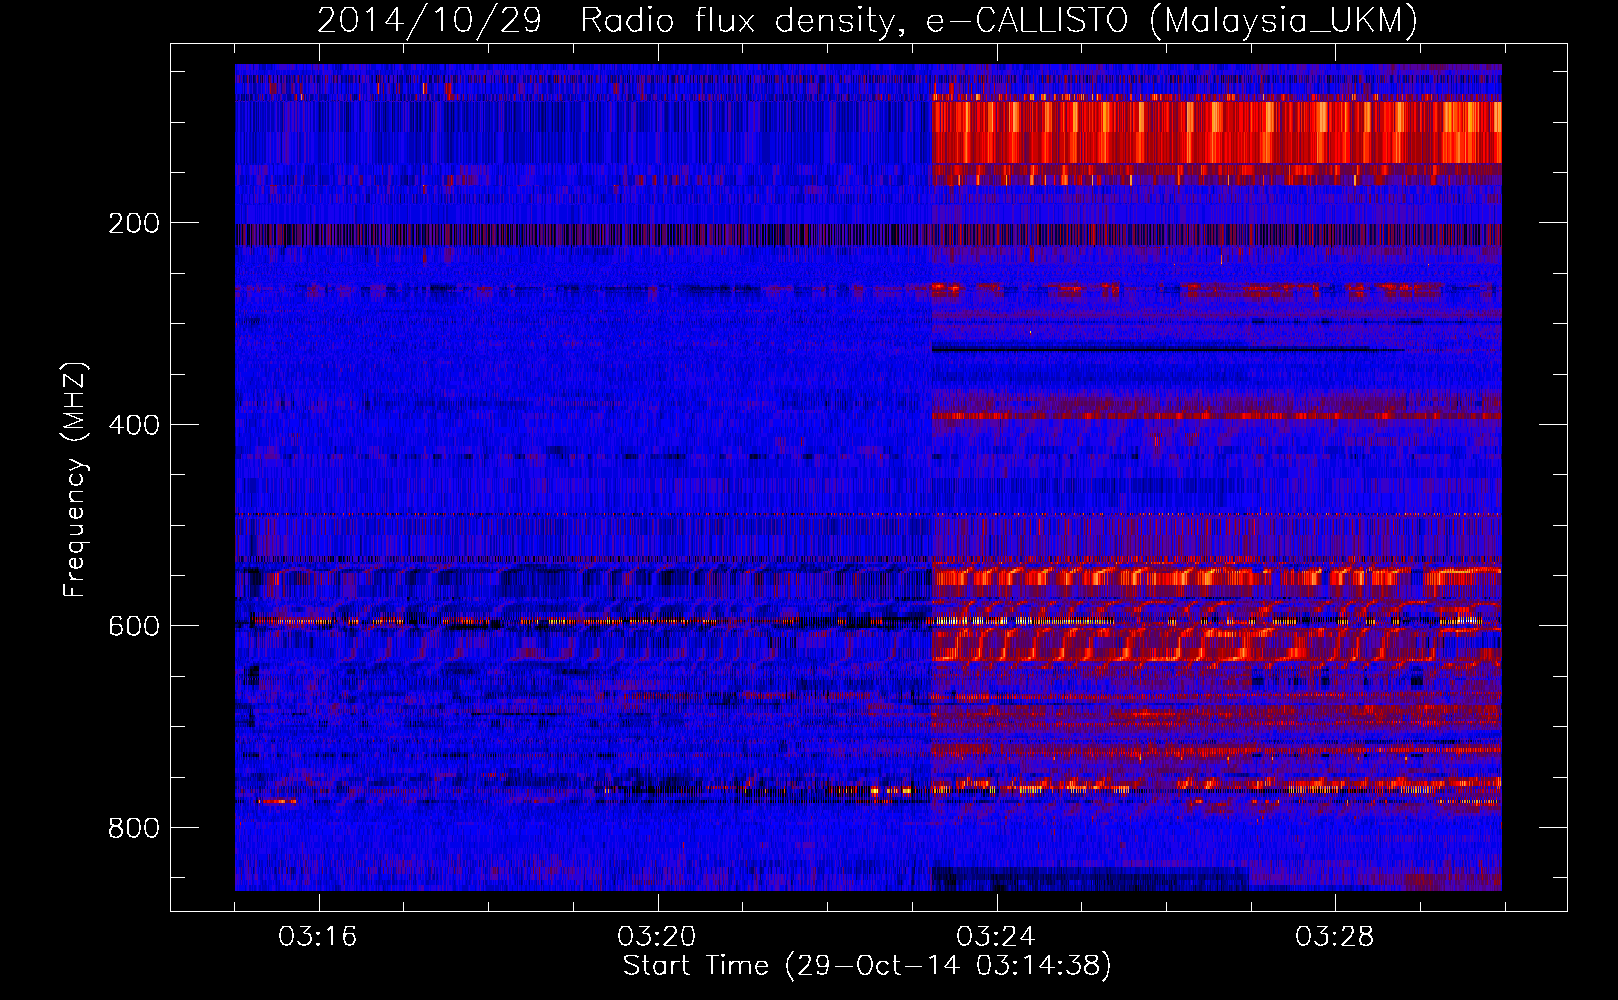
Task: Click the 03:24 time tick label
Action: coord(996,937)
